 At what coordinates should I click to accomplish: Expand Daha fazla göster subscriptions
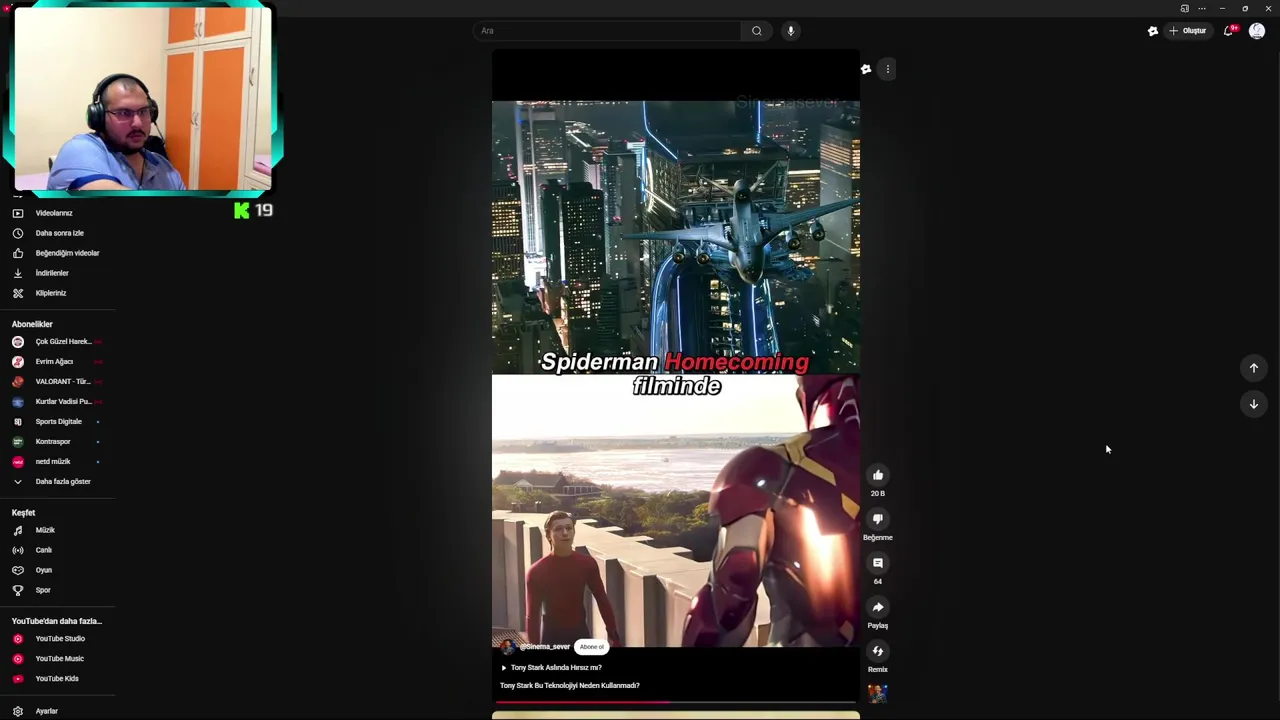[x=62, y=482]
